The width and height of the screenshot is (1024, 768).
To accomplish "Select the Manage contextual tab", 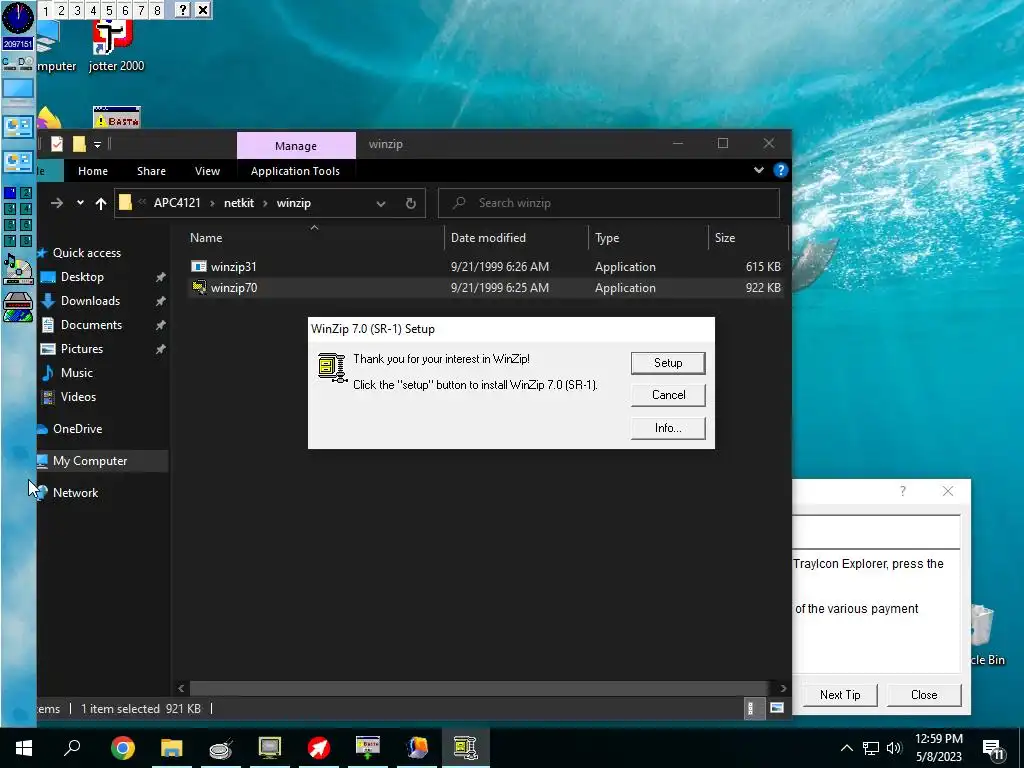I will (296, 146).
